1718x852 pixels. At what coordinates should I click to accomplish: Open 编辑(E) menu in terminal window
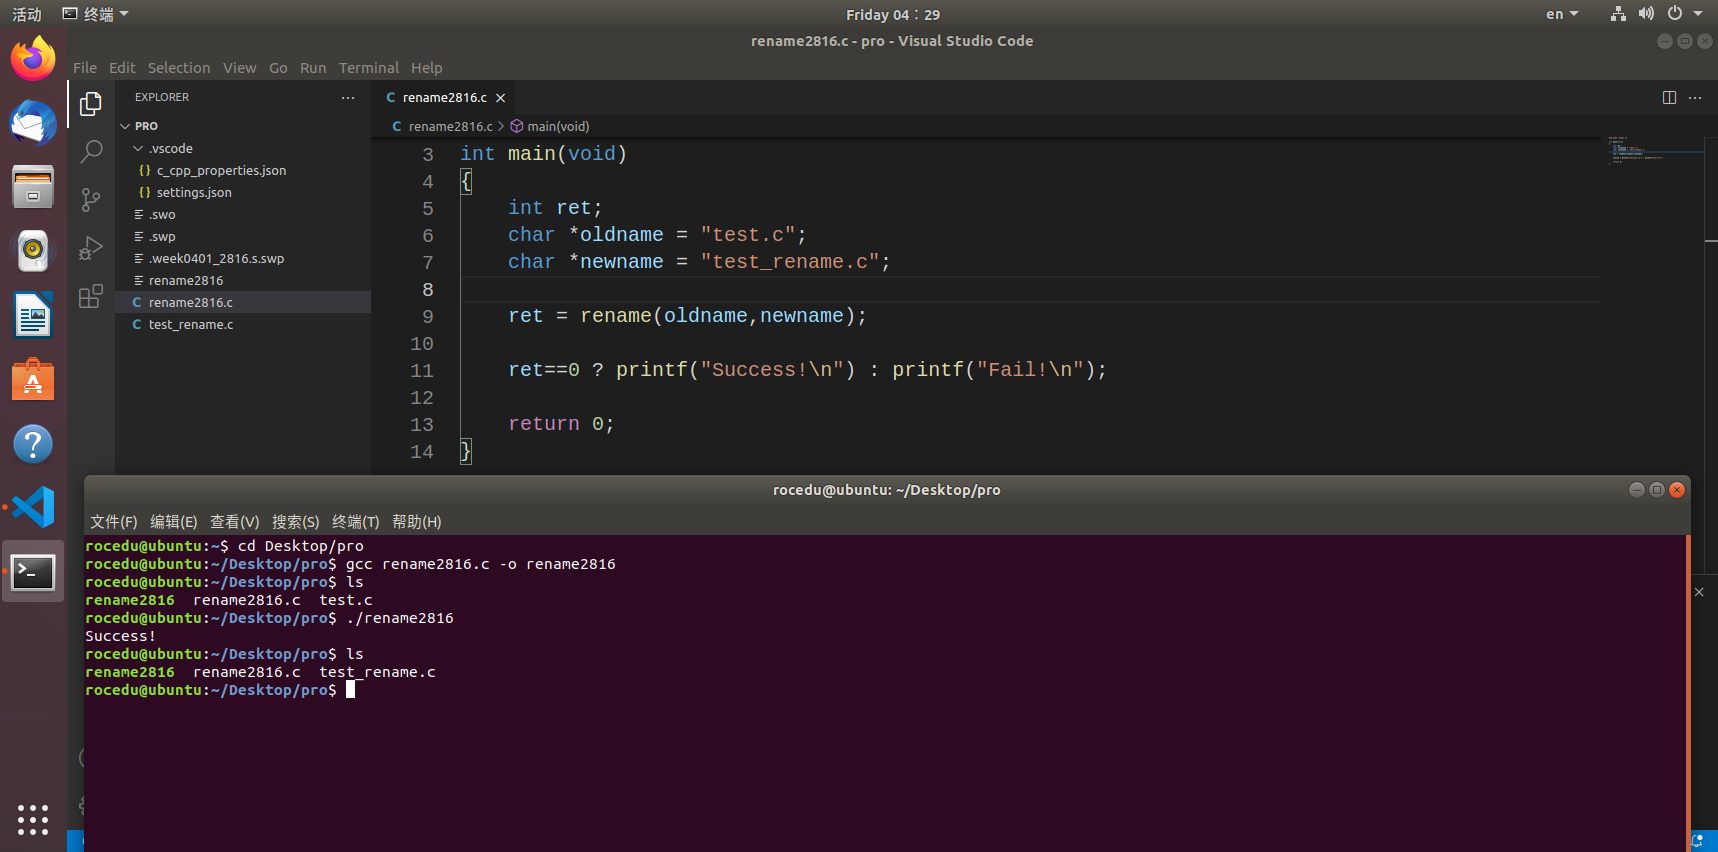pos(174,522)
